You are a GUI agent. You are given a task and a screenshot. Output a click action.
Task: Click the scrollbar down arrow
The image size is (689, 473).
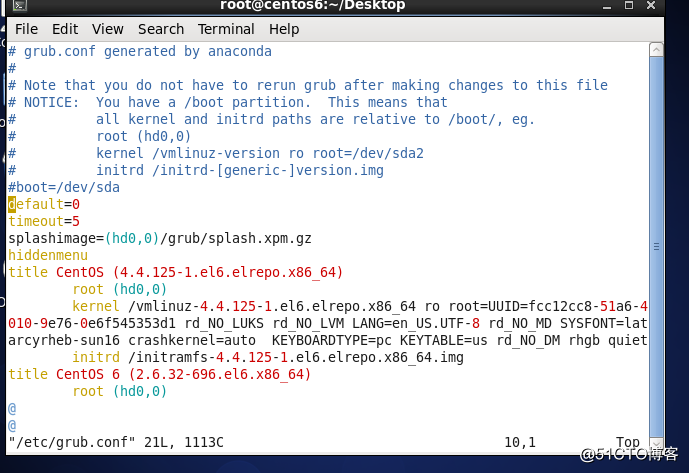pos(656,443)
